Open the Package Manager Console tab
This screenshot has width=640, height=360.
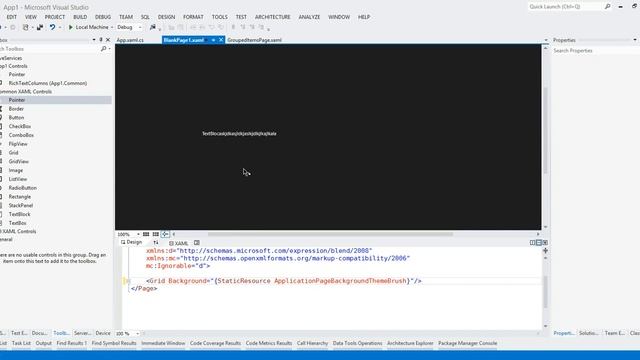[x=468, y=343]
